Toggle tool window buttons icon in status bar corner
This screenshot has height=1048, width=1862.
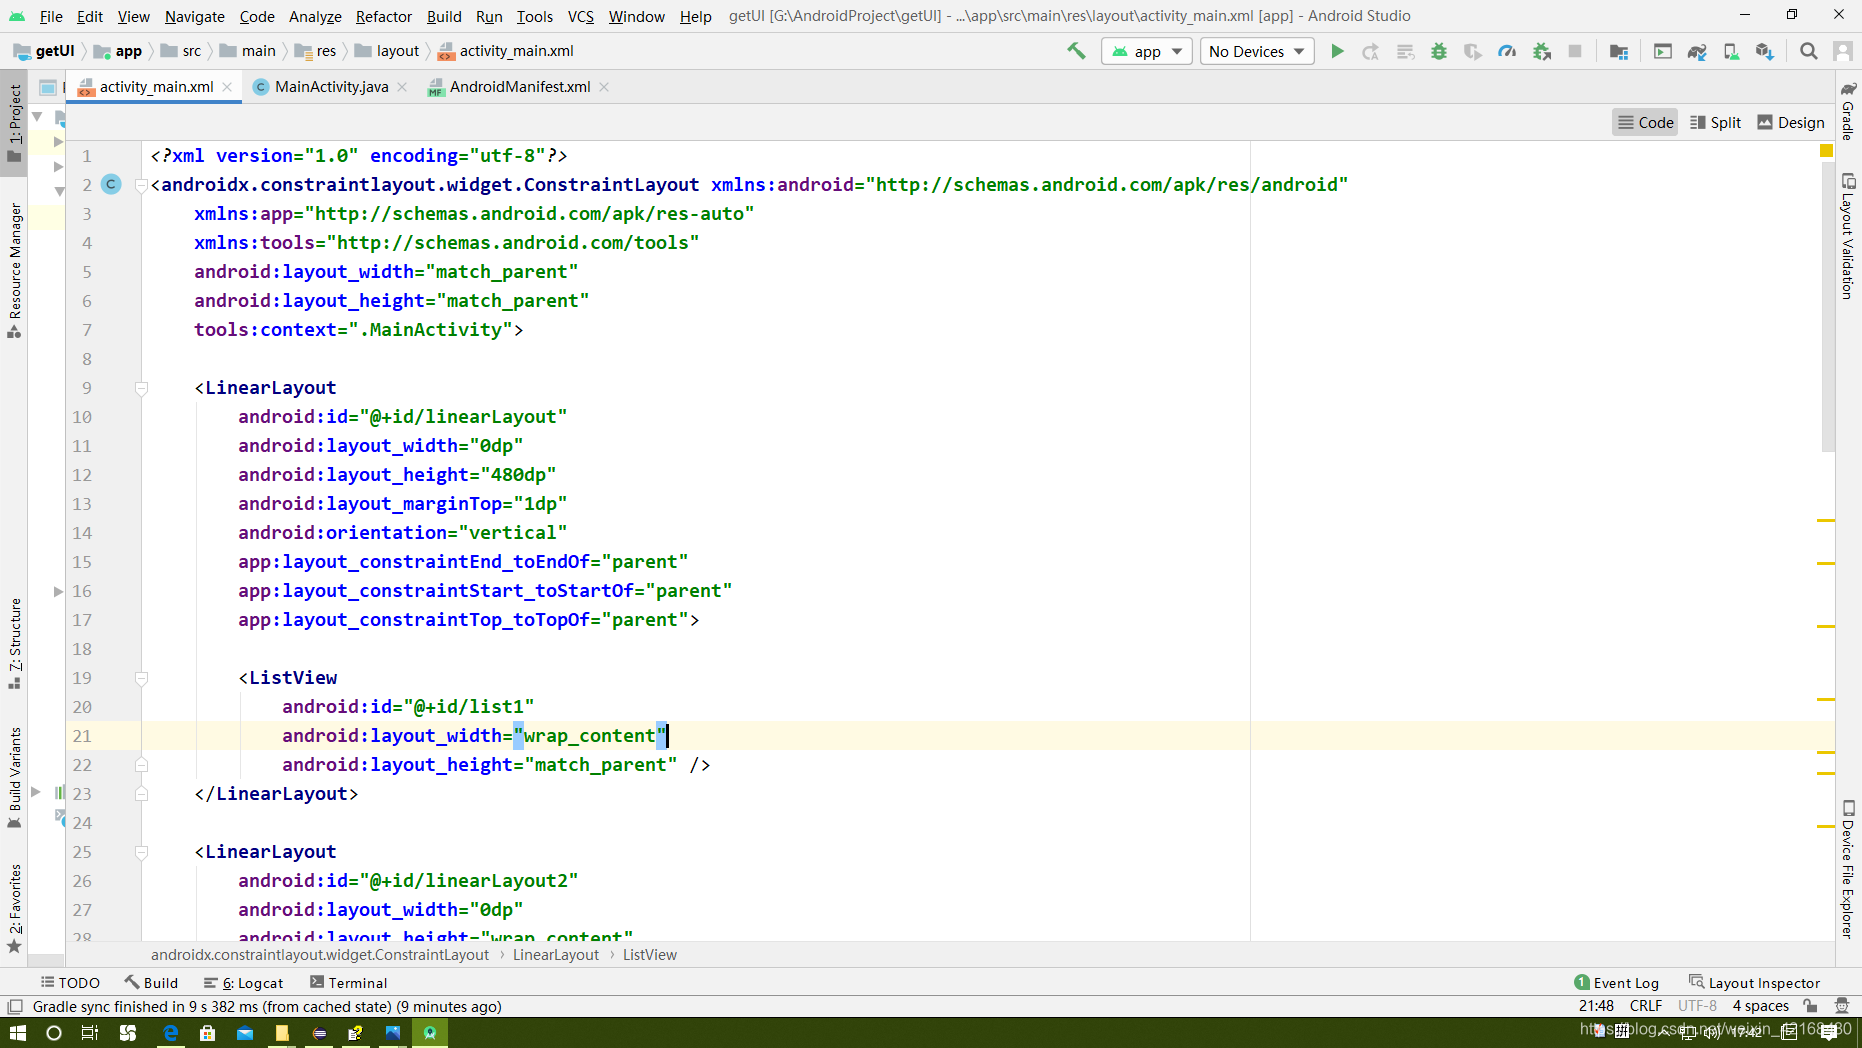tap(15, 1006)
